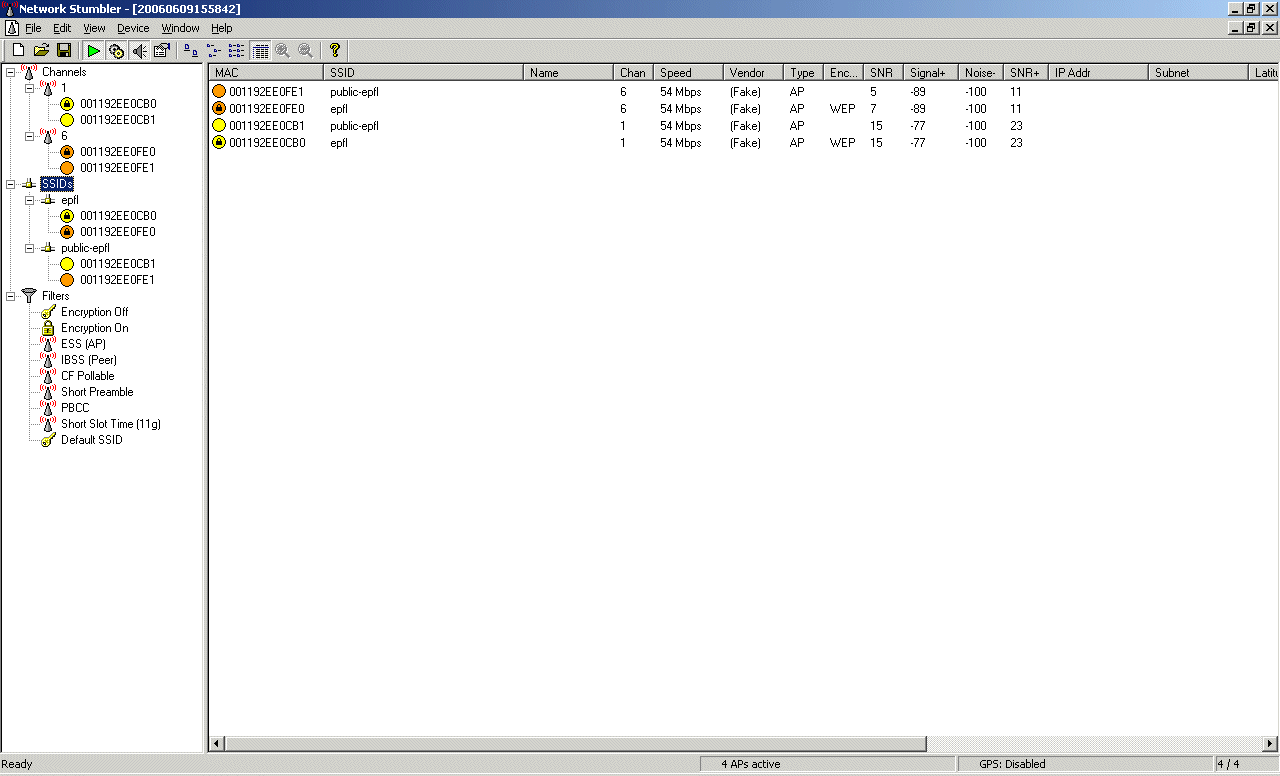This screenshot has width=1280, height=776.
Task: Open the Window menu
Action: coord(181,28)
